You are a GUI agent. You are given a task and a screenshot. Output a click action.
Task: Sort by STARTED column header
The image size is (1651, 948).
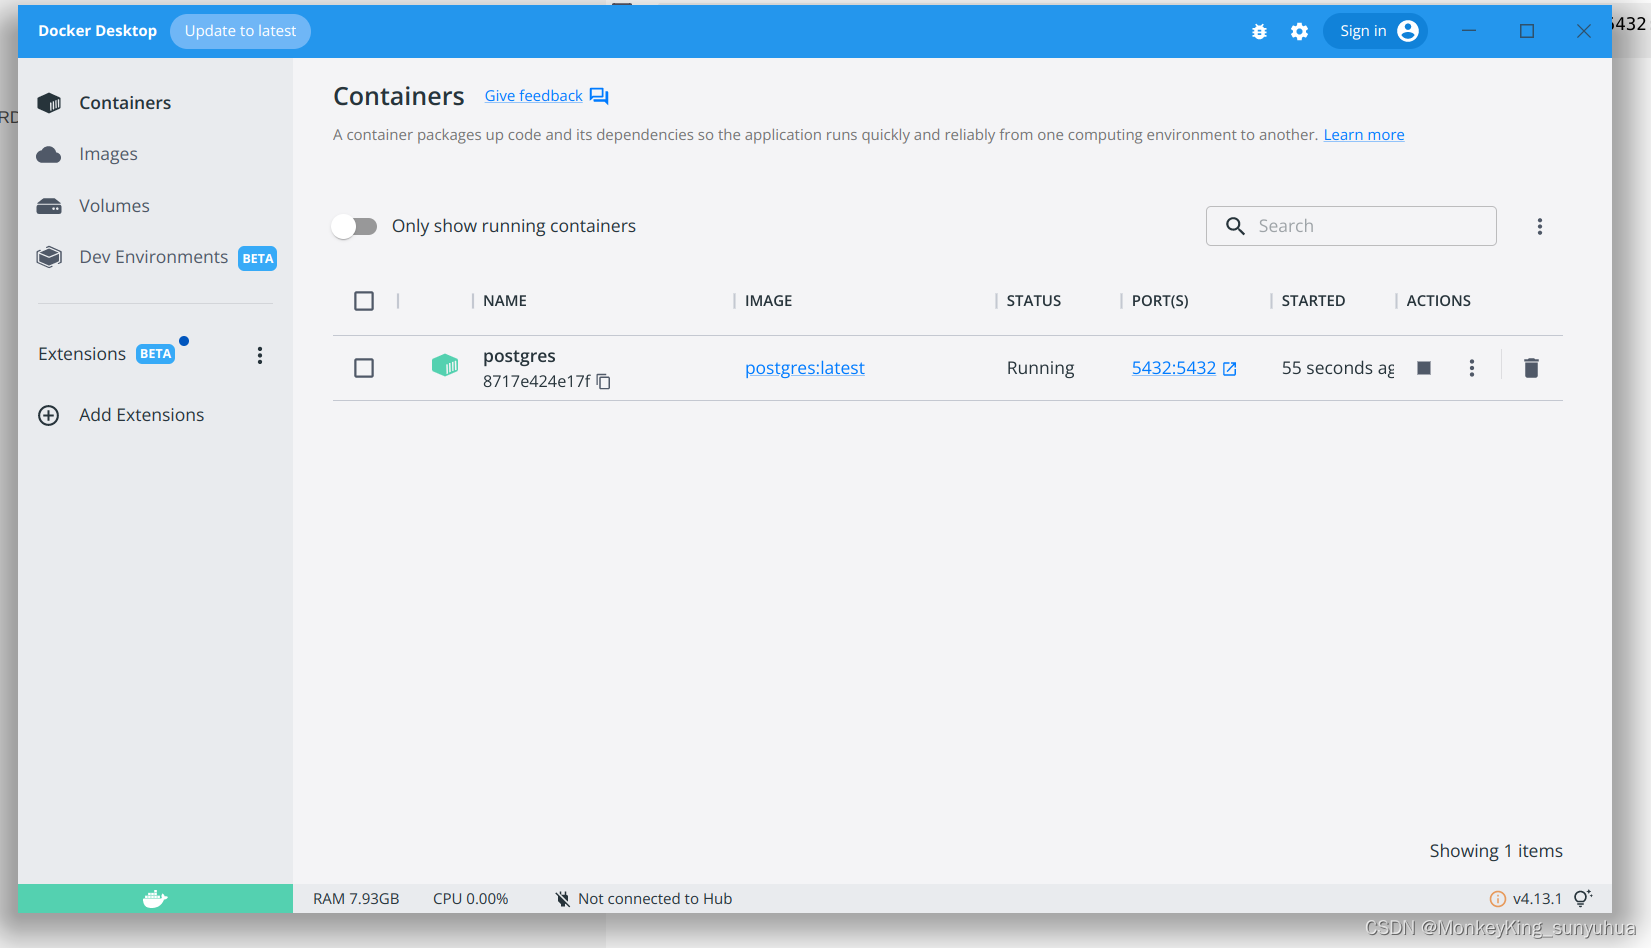pyautogui.click(x=1313, y=301)
